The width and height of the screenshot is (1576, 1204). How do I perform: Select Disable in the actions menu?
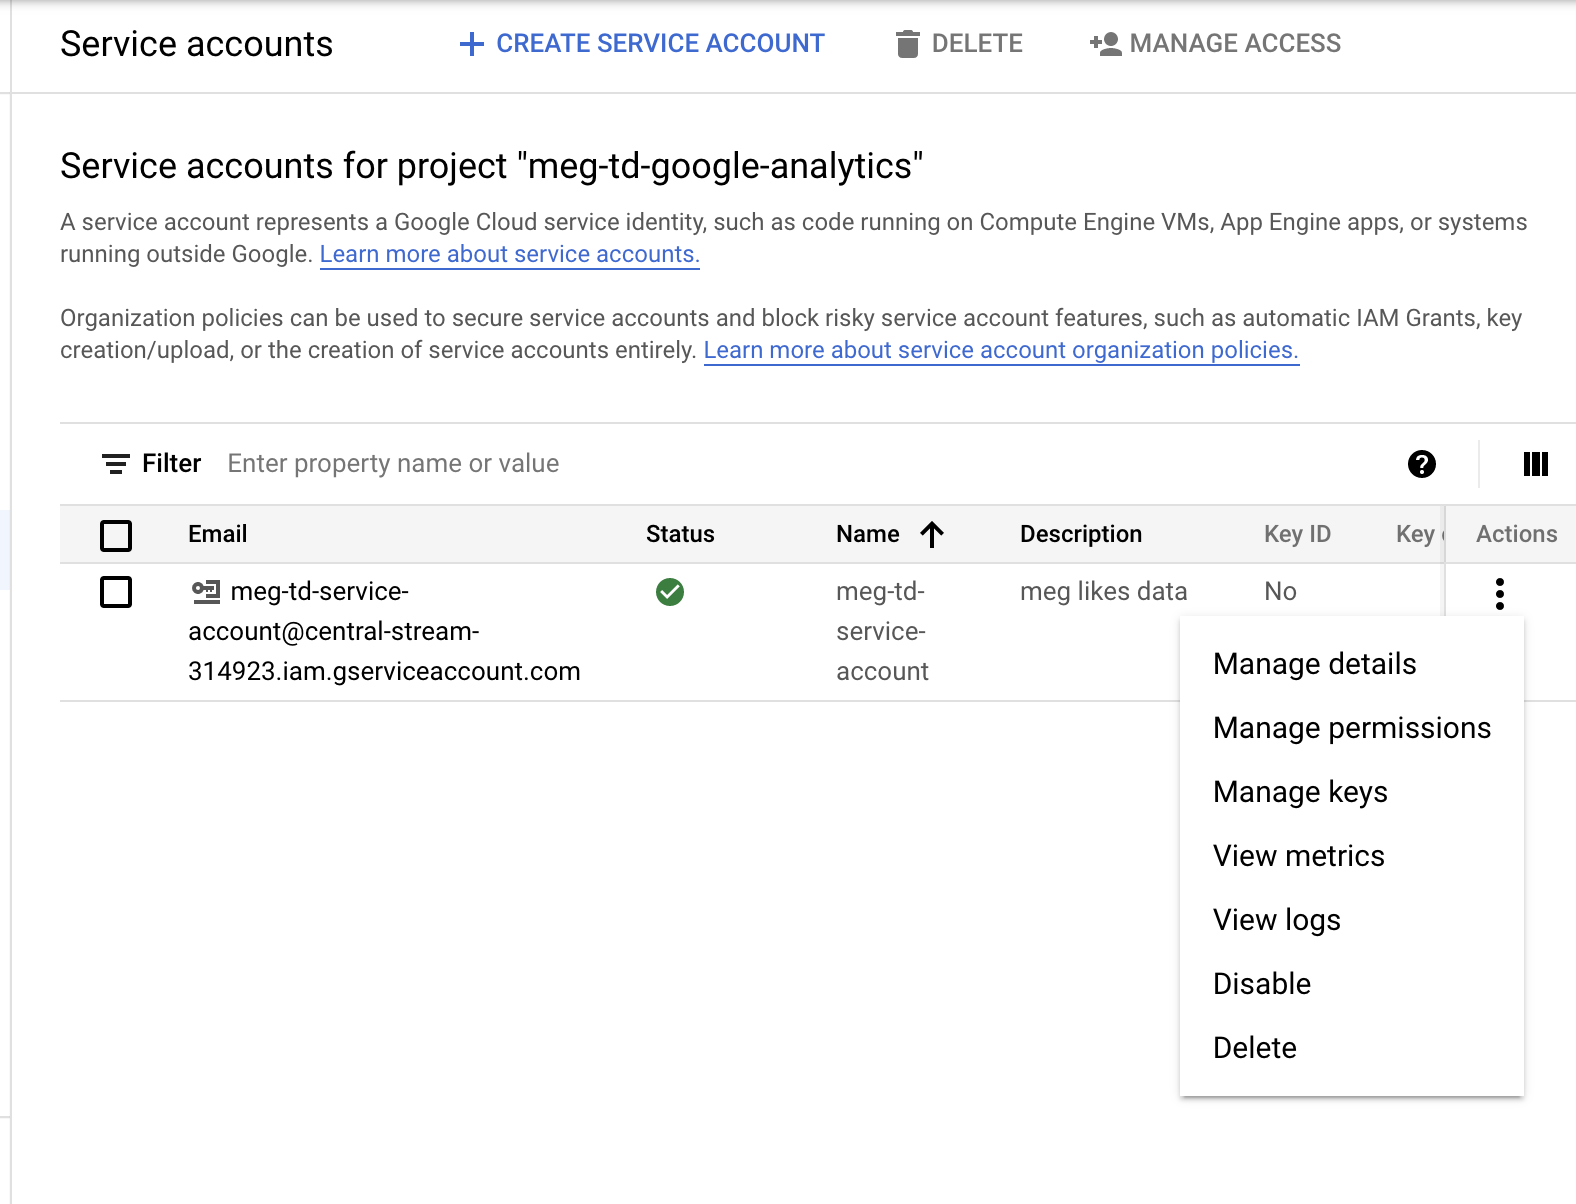coord(1261,984)
